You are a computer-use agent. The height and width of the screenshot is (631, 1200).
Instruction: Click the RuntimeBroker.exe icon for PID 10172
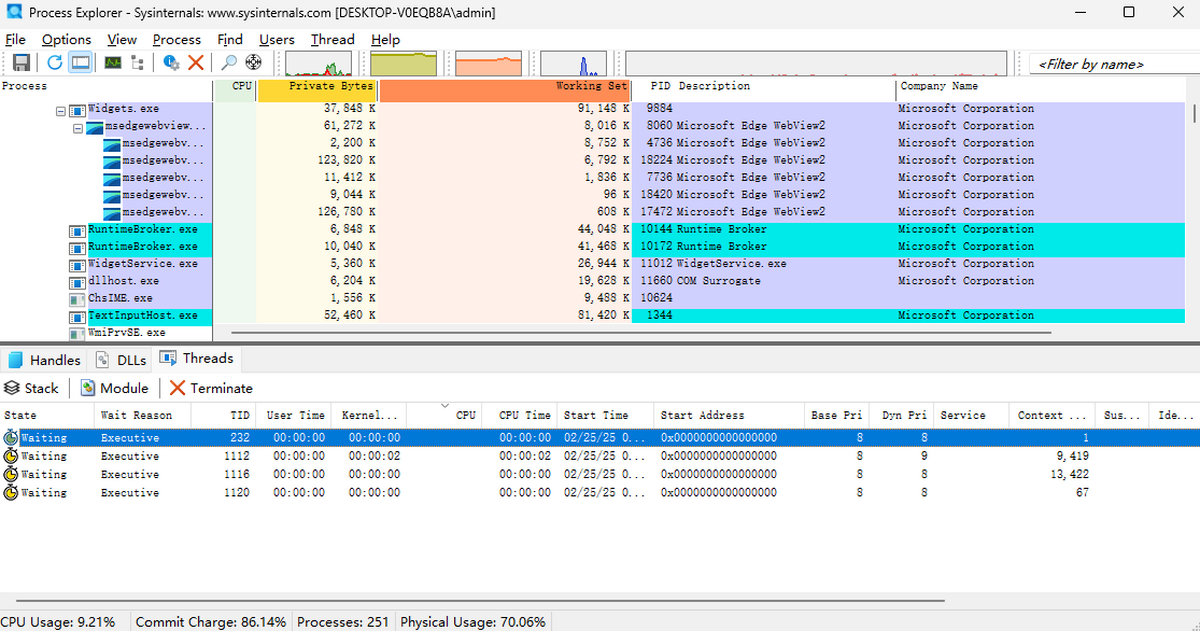[x=77, y=247]
